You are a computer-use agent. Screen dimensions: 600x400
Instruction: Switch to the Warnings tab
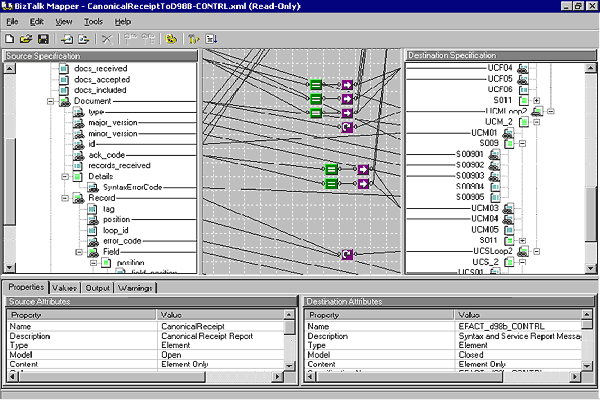(x=135, y=288)
